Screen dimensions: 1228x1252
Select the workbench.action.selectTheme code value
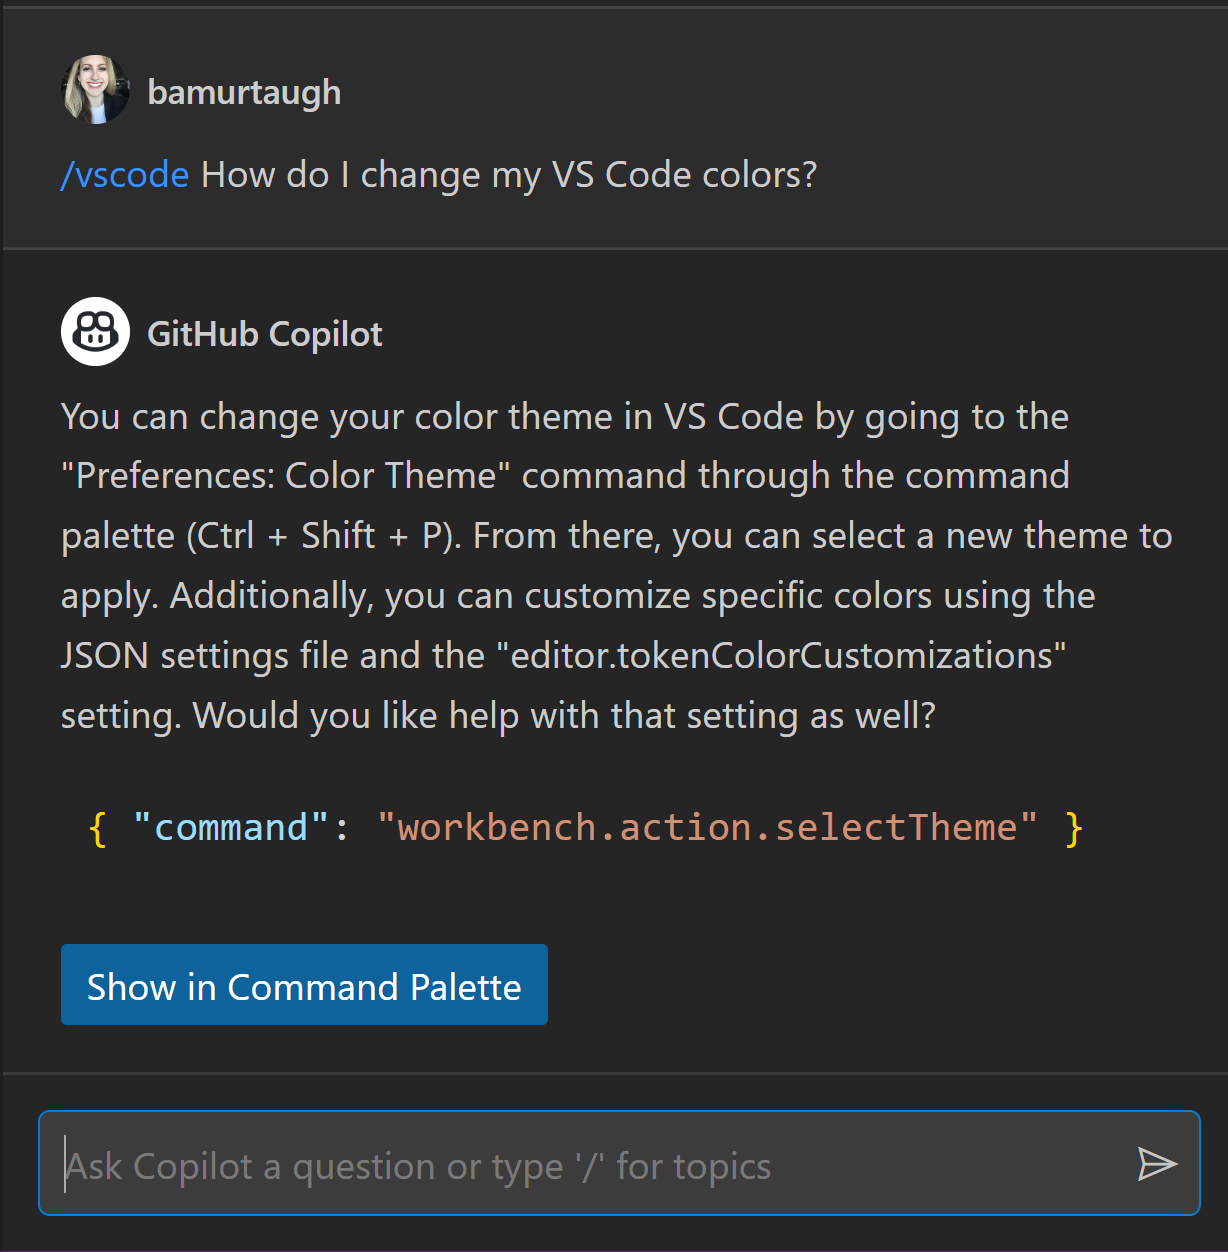click(705, 827)
